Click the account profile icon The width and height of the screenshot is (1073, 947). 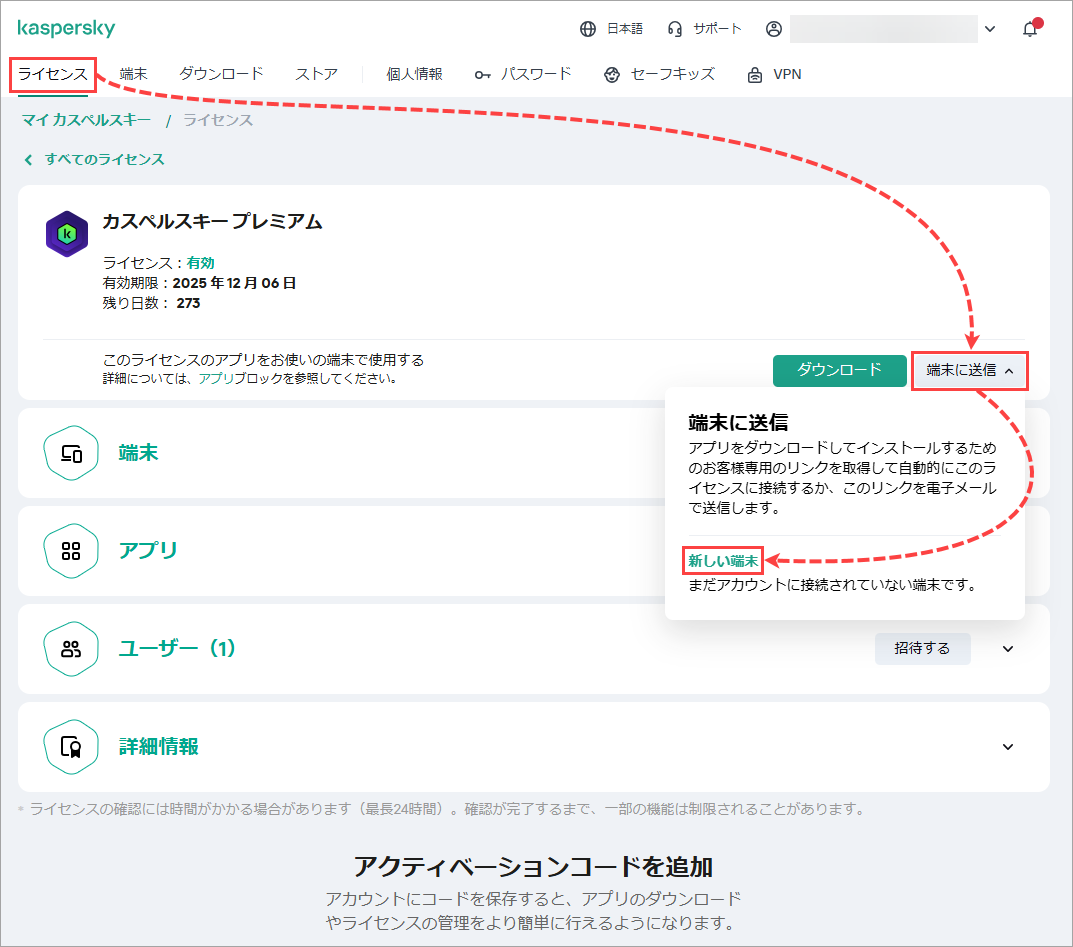pos(774,29)
